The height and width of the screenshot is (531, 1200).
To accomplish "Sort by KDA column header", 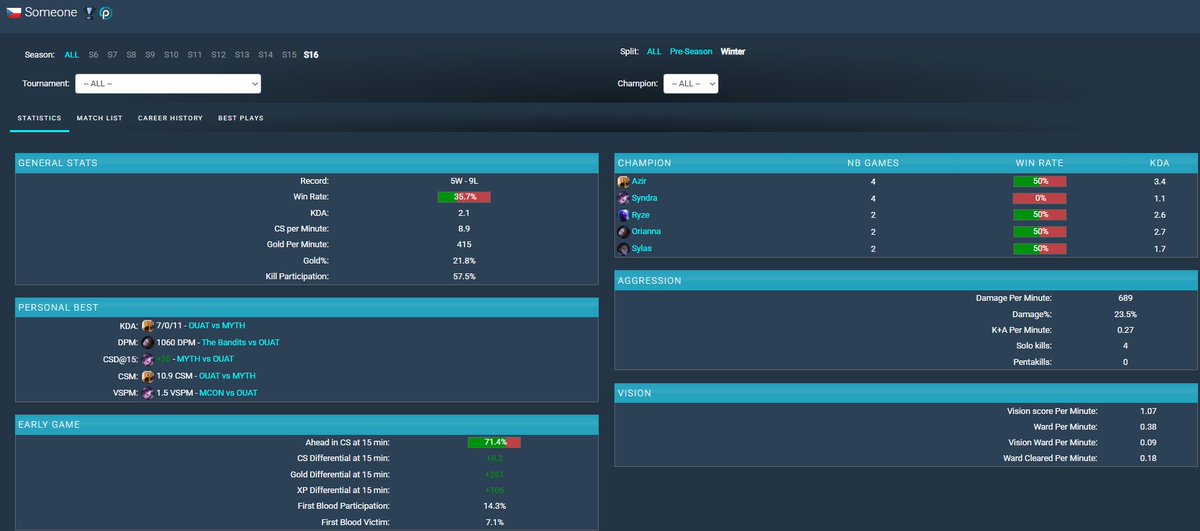I will click(1160, 163).
